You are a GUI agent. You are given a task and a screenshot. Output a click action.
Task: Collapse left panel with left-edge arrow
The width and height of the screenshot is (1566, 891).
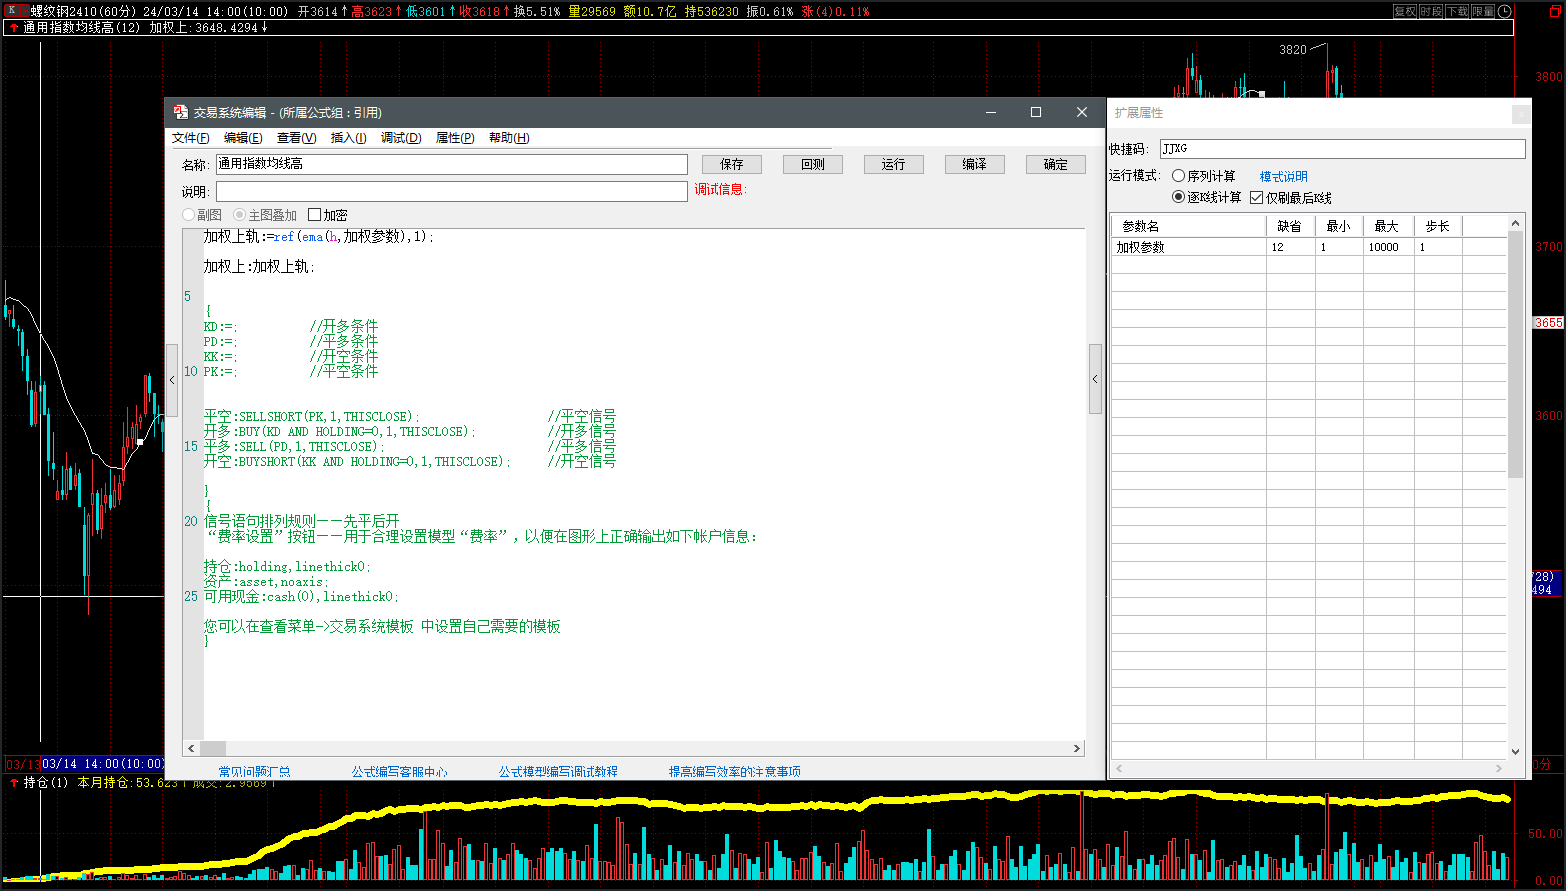pyautogui.click(x=172, y=379)
